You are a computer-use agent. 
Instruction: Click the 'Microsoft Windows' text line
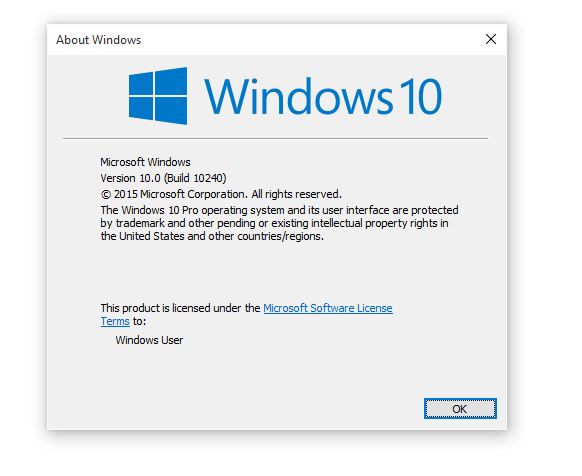[145, 162]
